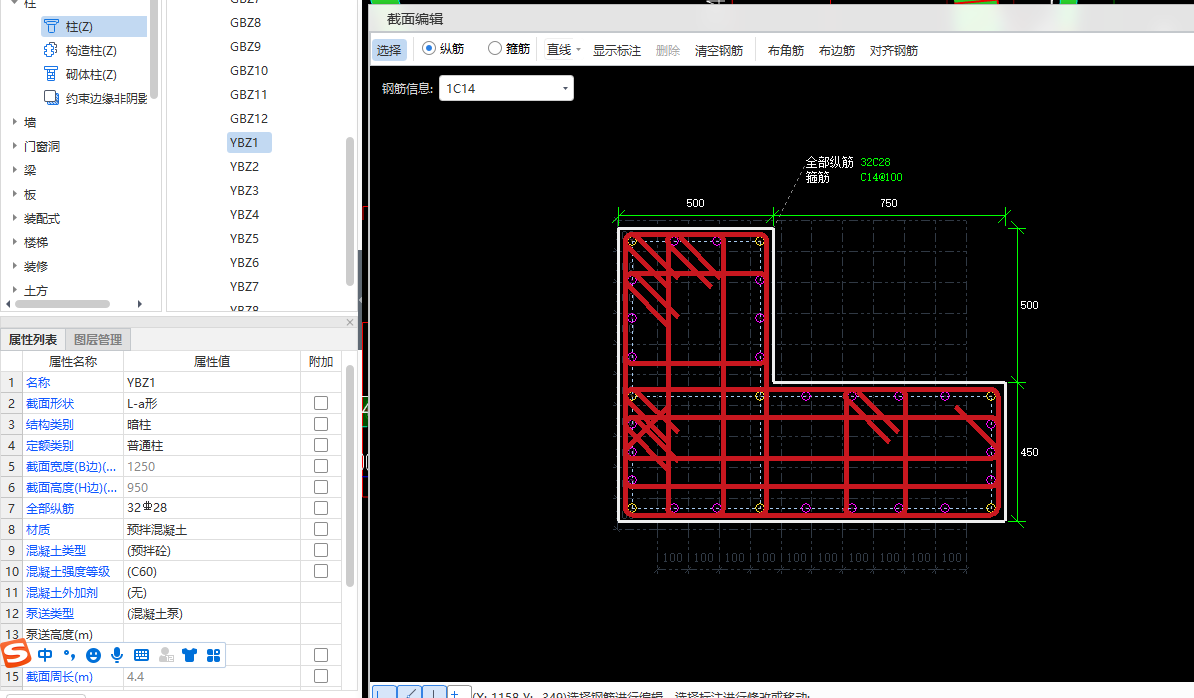Expand the 墙 tree node
1194x698 pixels.
[x=14, y=122]
